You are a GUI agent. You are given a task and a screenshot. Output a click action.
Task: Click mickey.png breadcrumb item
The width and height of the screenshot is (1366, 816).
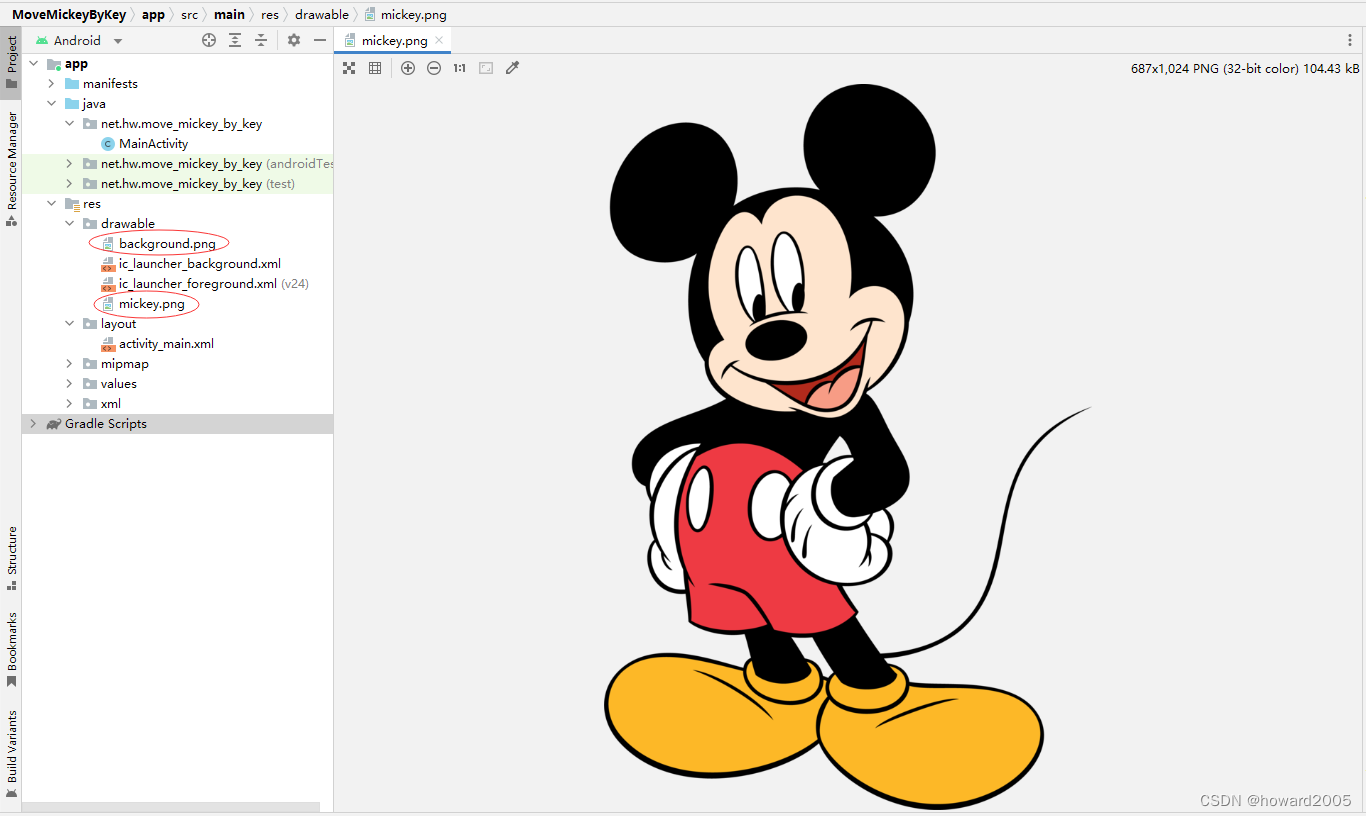405,14
